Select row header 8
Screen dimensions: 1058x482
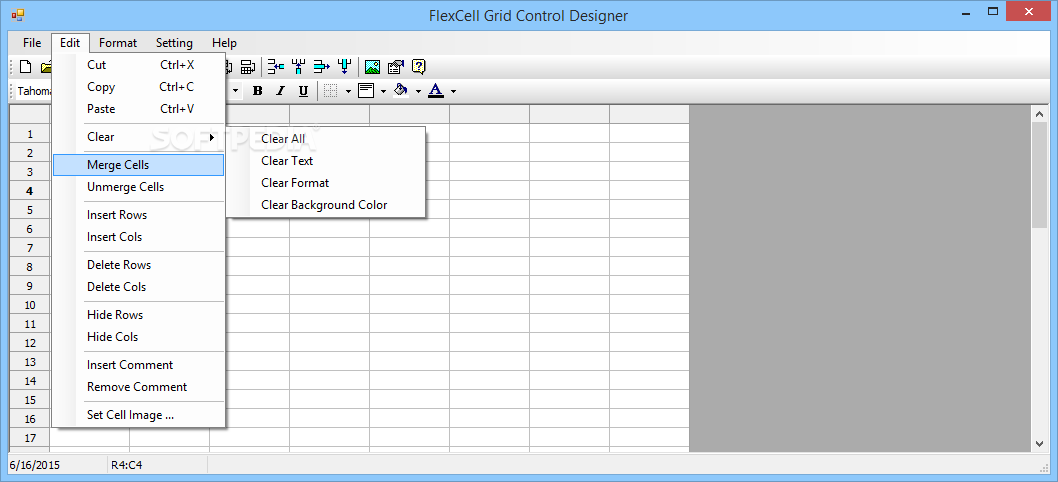[x=30, y=267]
